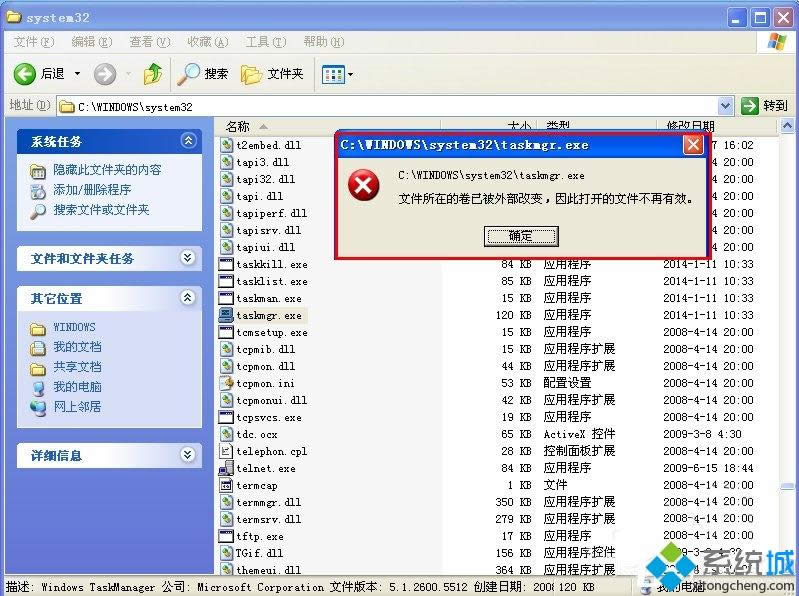
Task: Click the Back arrow toolbar icon
Action: (25, 74)
